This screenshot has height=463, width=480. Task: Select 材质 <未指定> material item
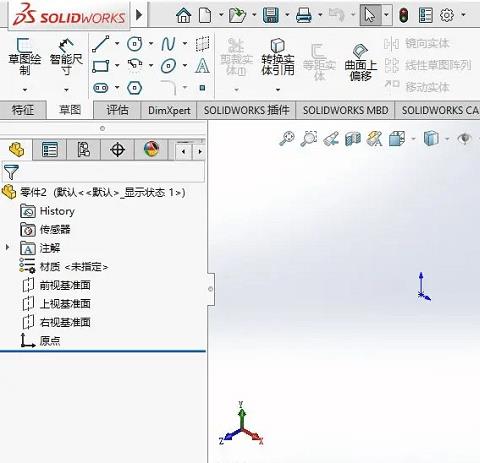pos(64,266)
